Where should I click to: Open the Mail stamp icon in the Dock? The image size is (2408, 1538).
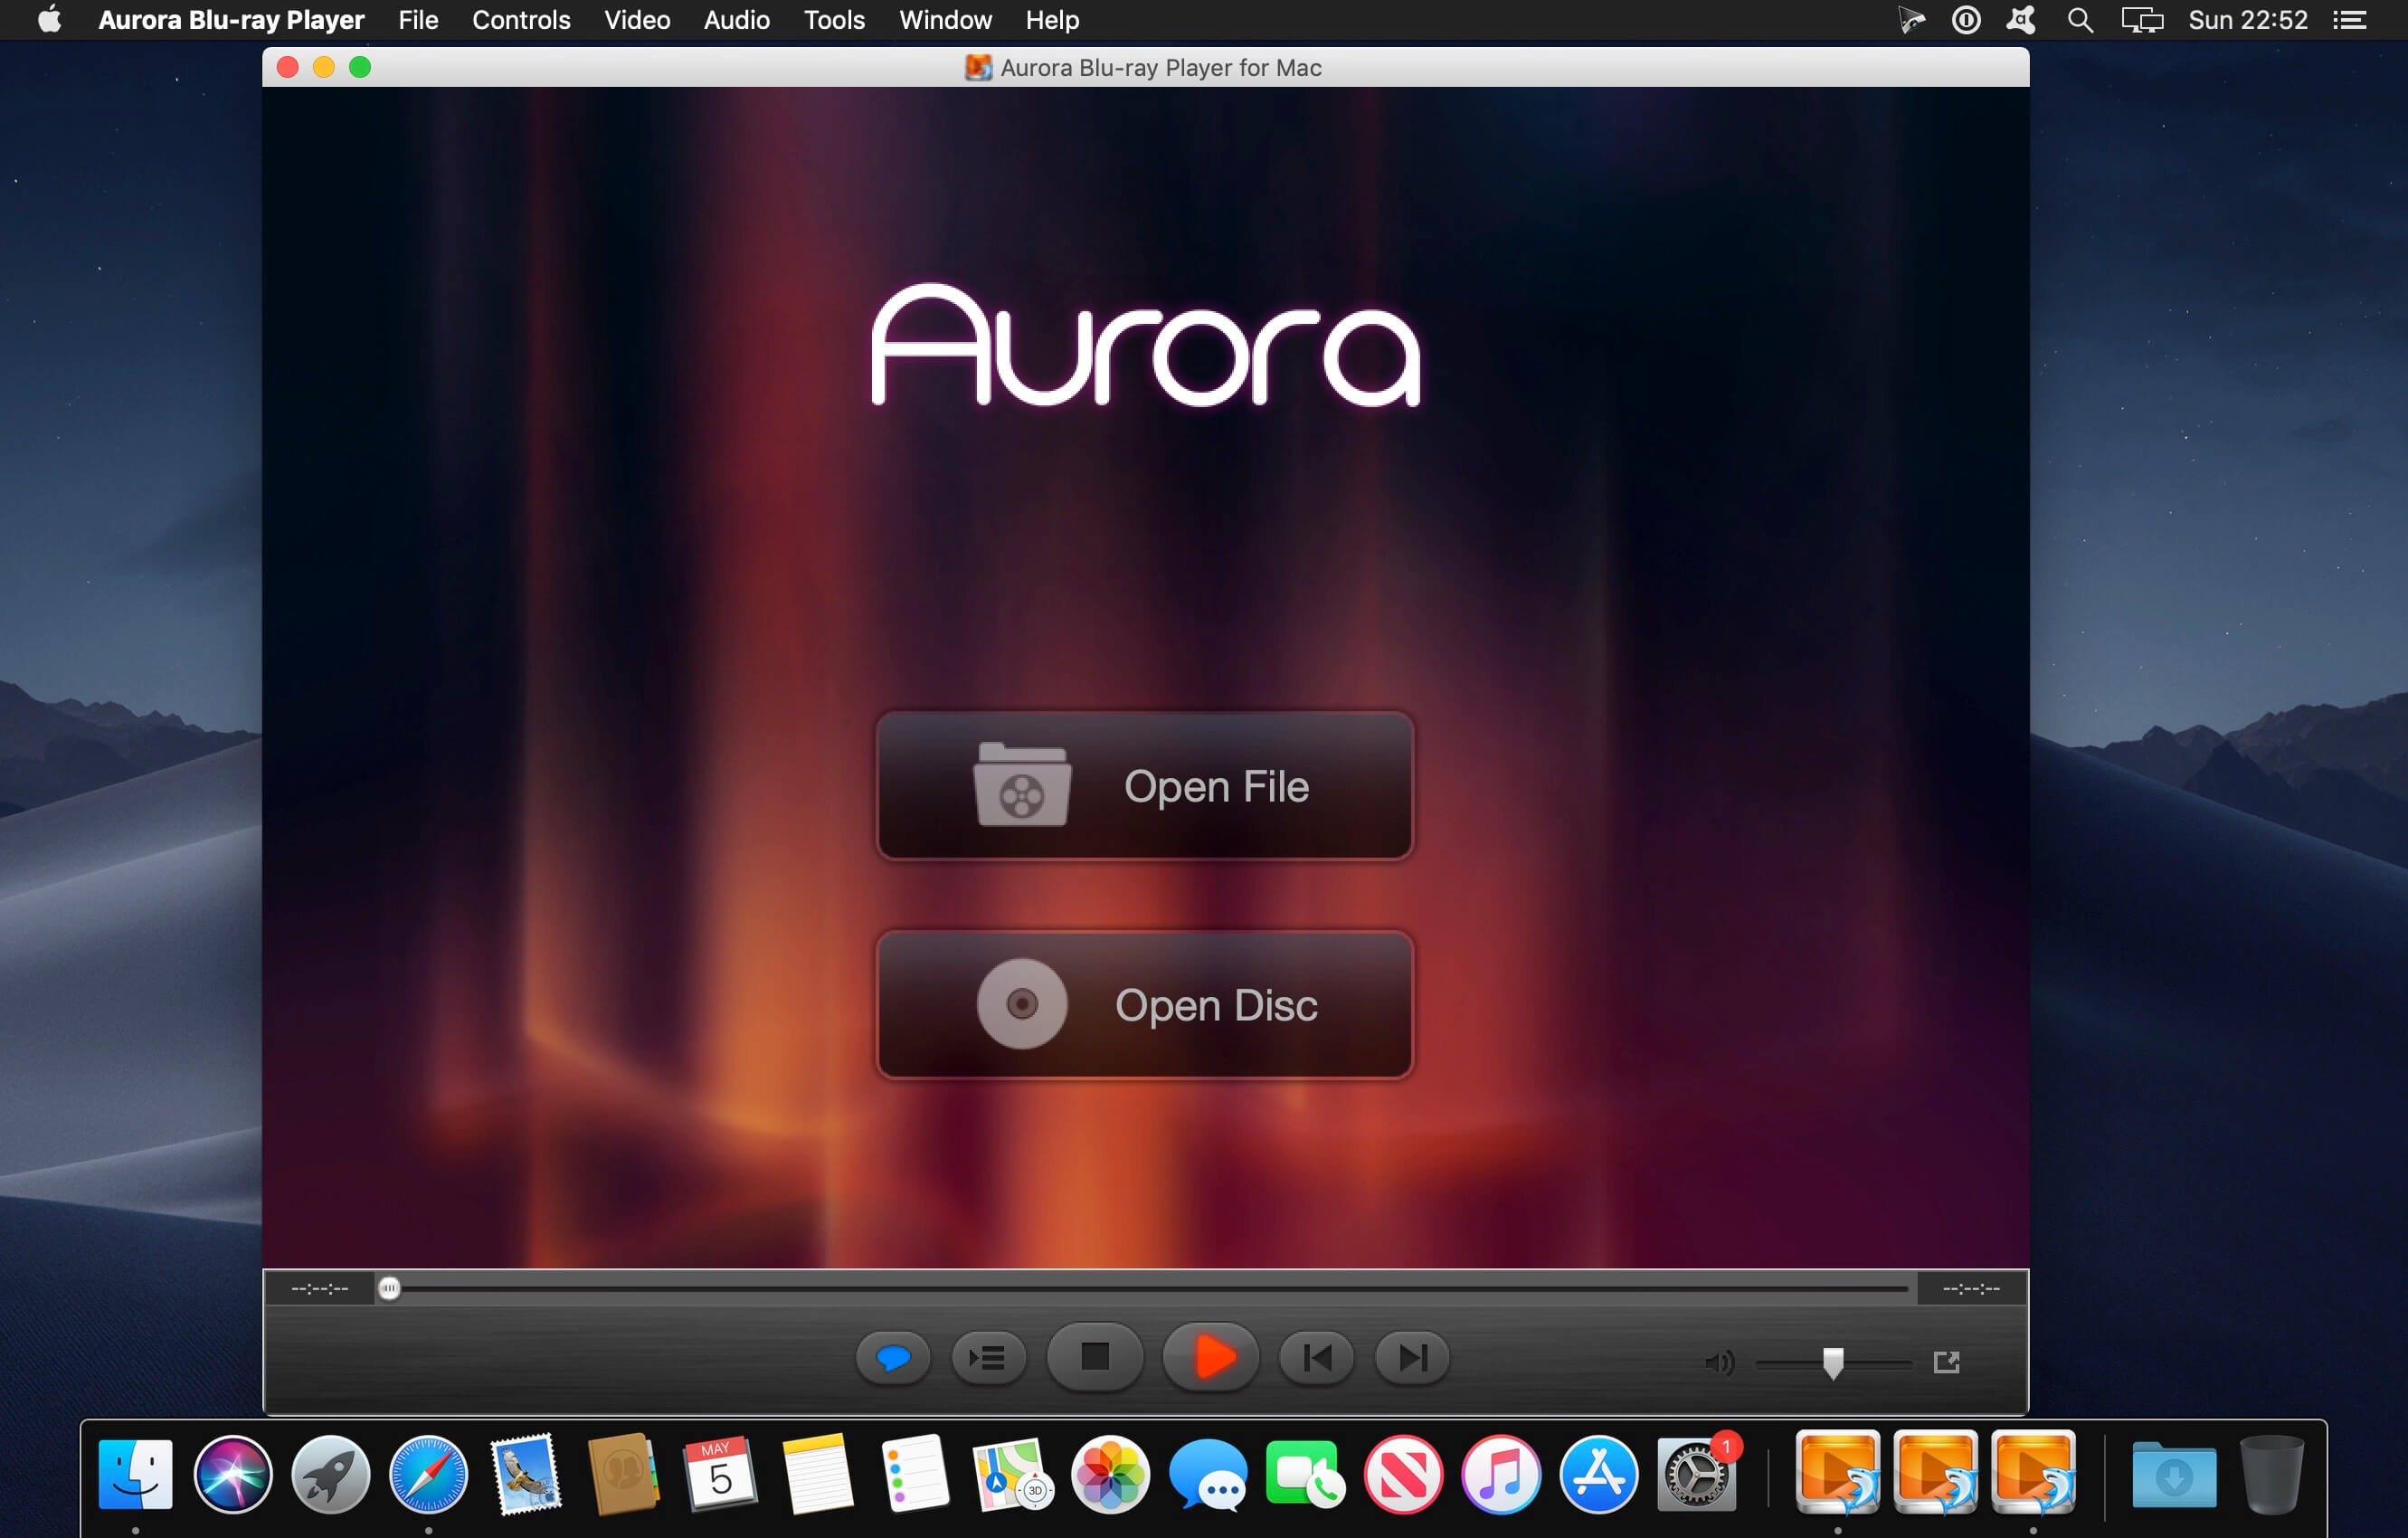pos(526,1474)
